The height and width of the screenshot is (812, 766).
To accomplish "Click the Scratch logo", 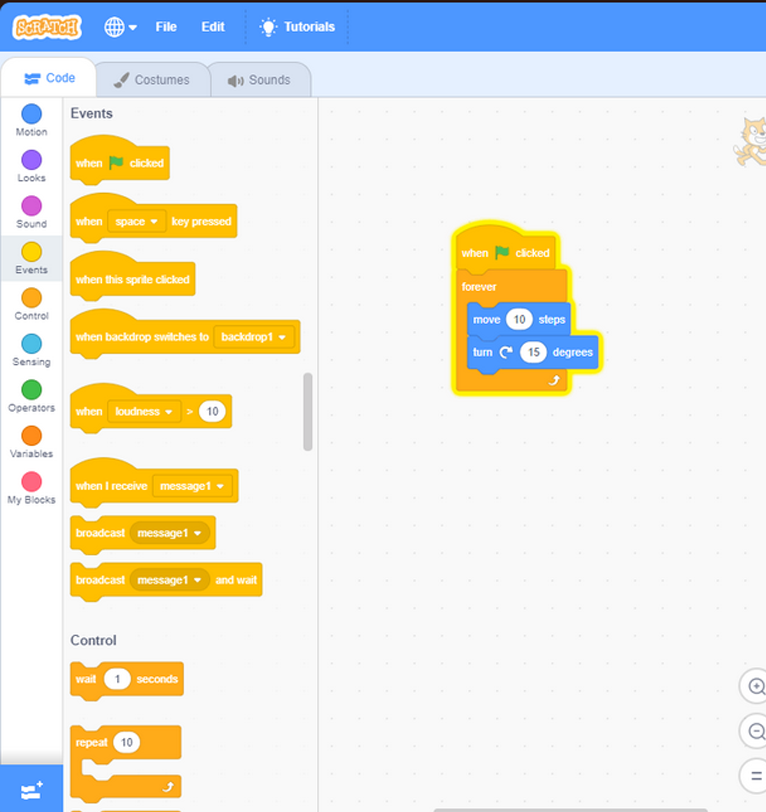I will point(47,27).
